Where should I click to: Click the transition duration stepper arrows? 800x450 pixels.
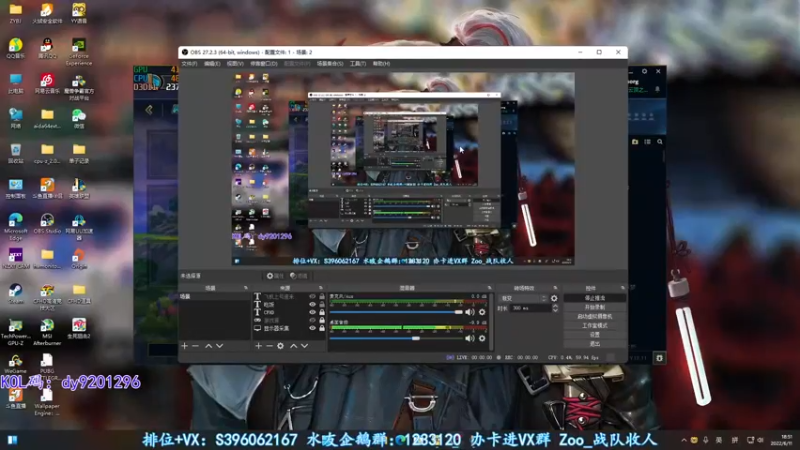pyautogui.click(x=555, y=308)
